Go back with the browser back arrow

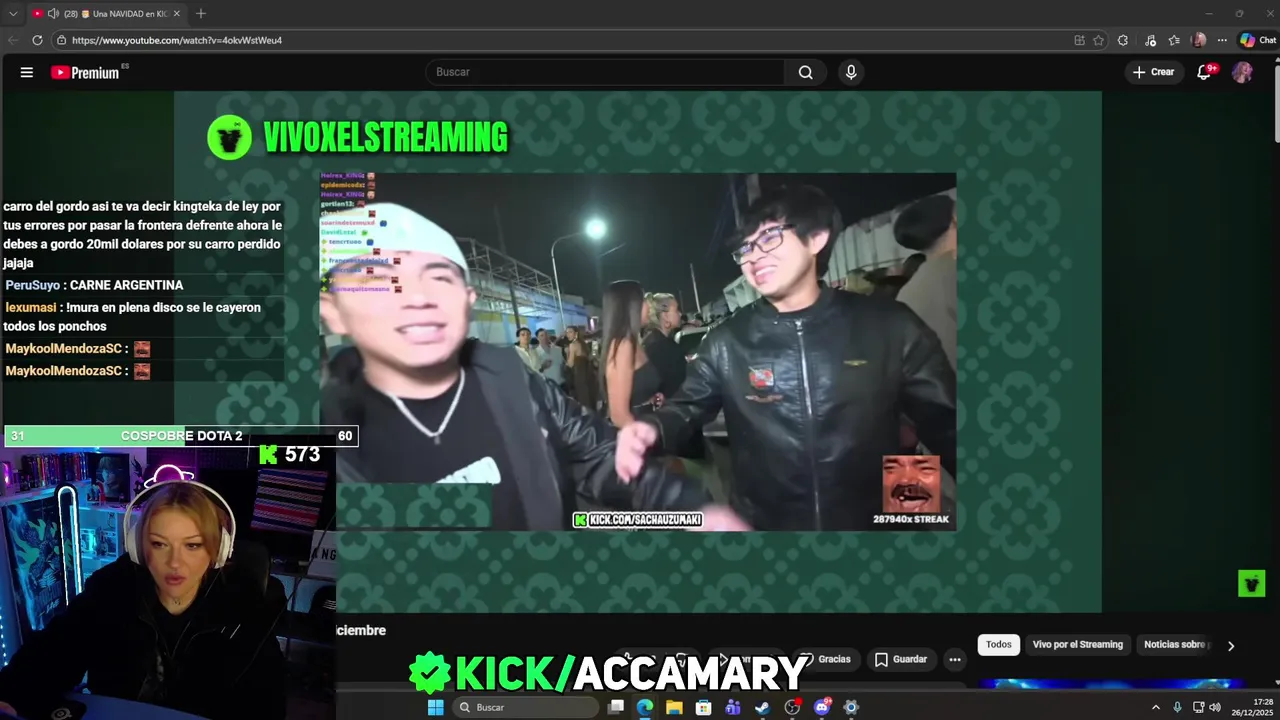pyautogui.click(x=13, y=40)
